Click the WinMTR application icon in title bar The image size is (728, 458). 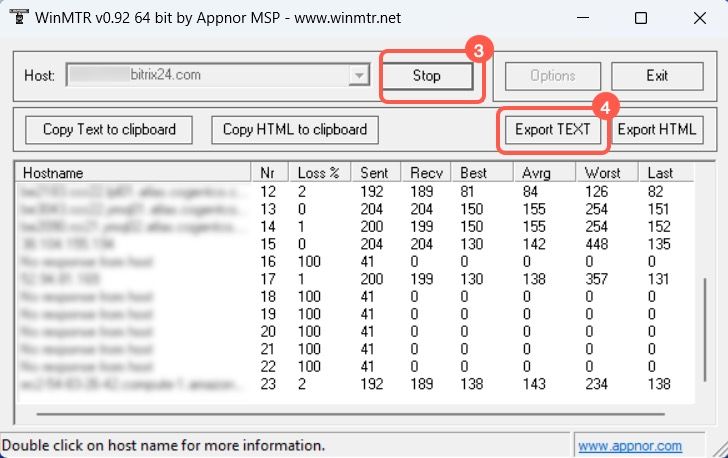click(19, 17)
